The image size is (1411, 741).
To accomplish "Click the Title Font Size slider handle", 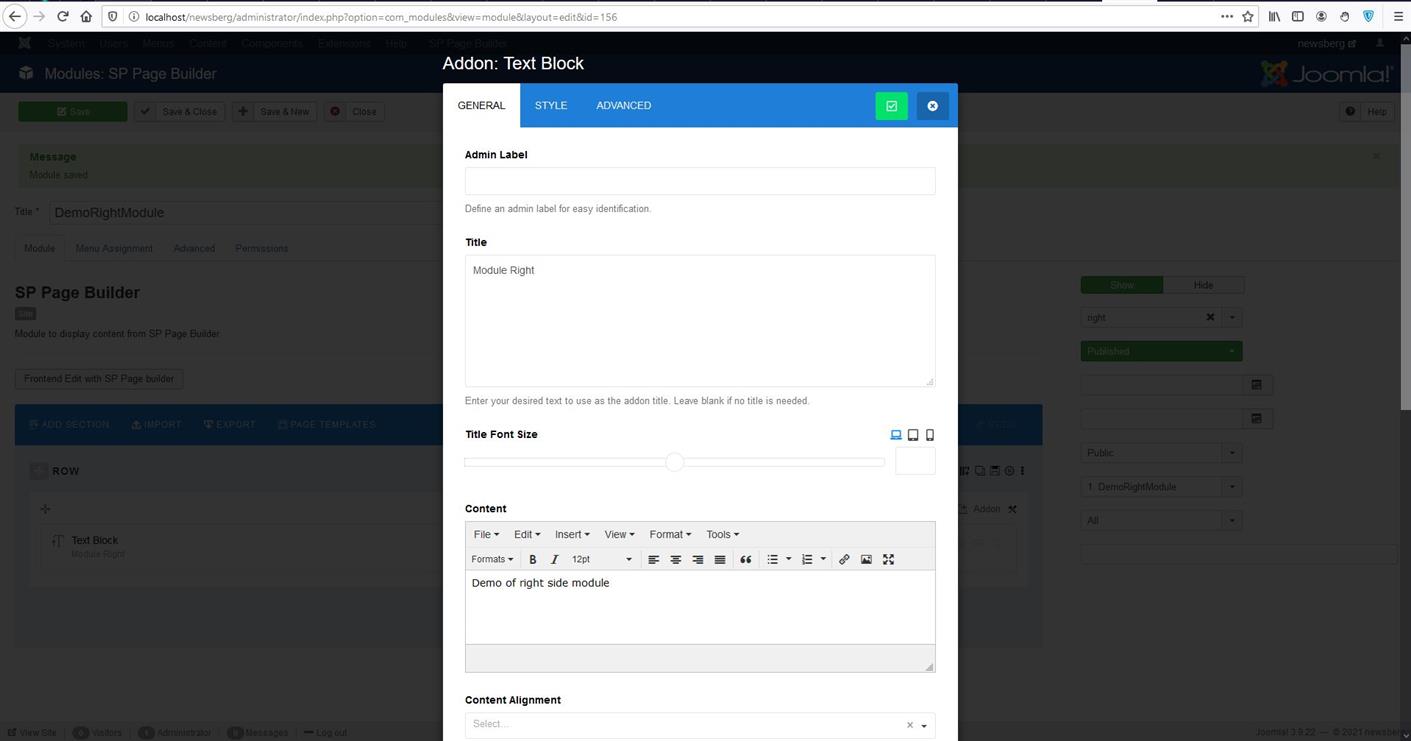I will click(675, 462).
